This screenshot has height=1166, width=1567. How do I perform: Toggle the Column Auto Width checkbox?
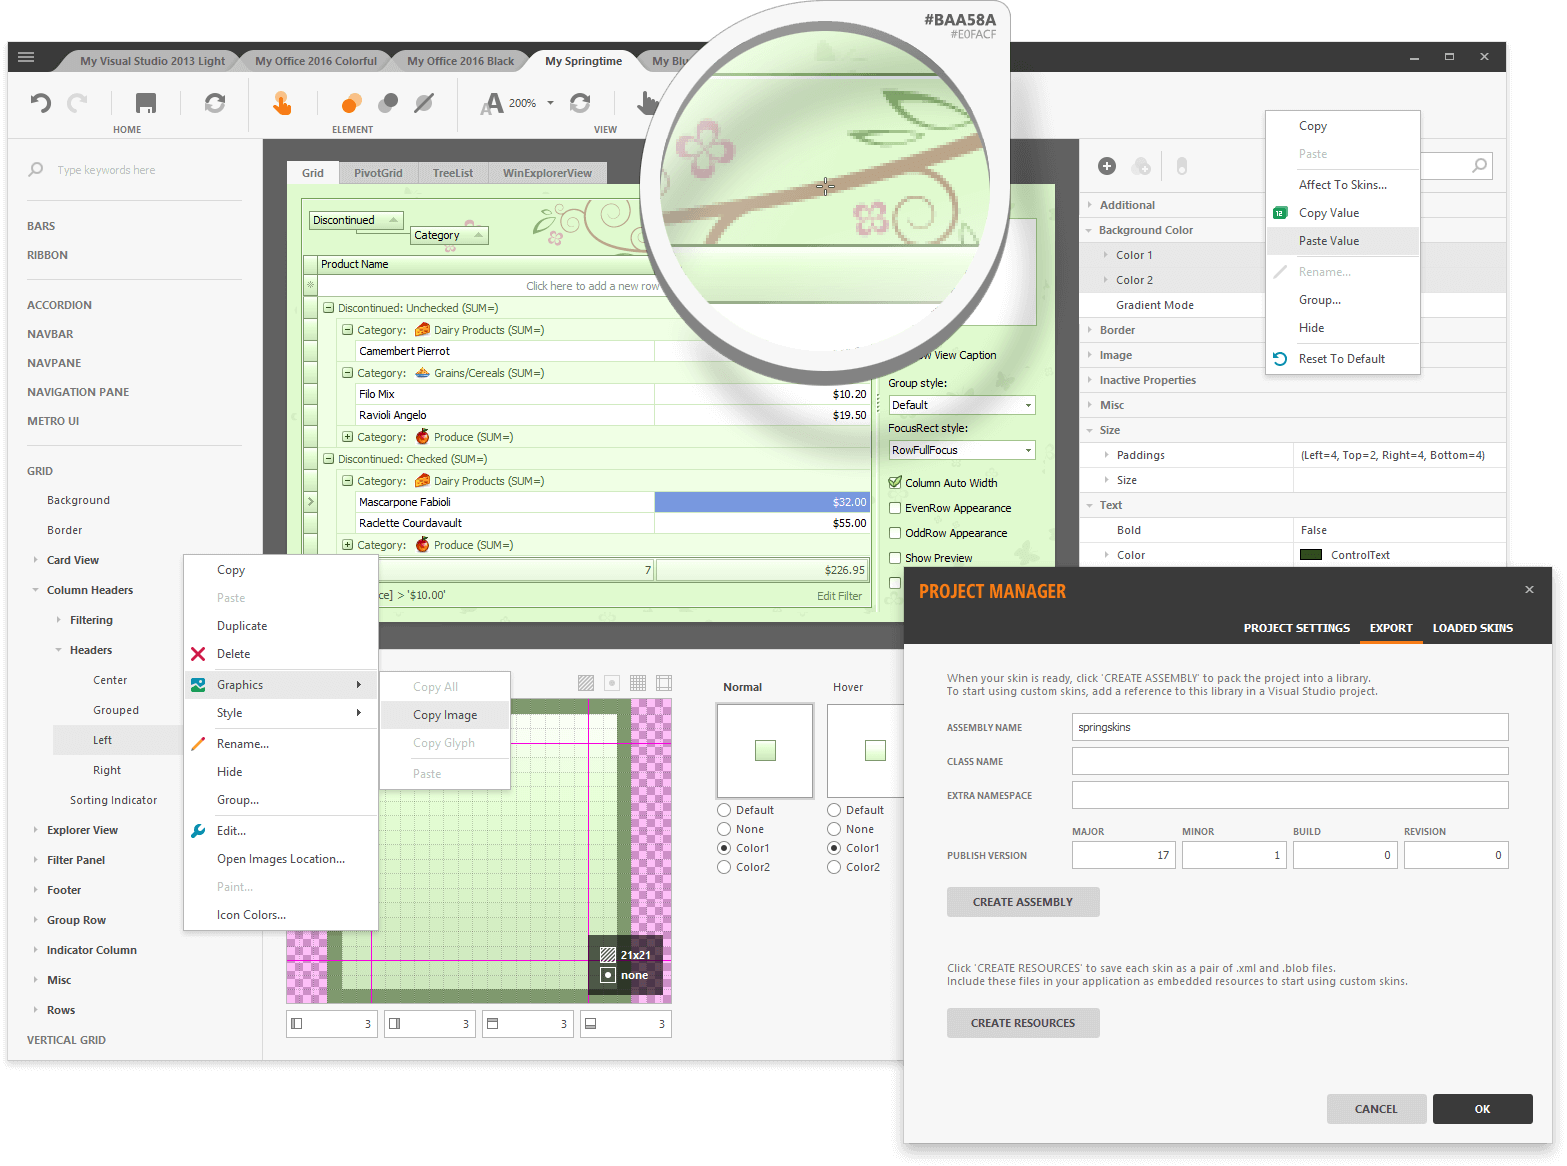tap(895, 483)
